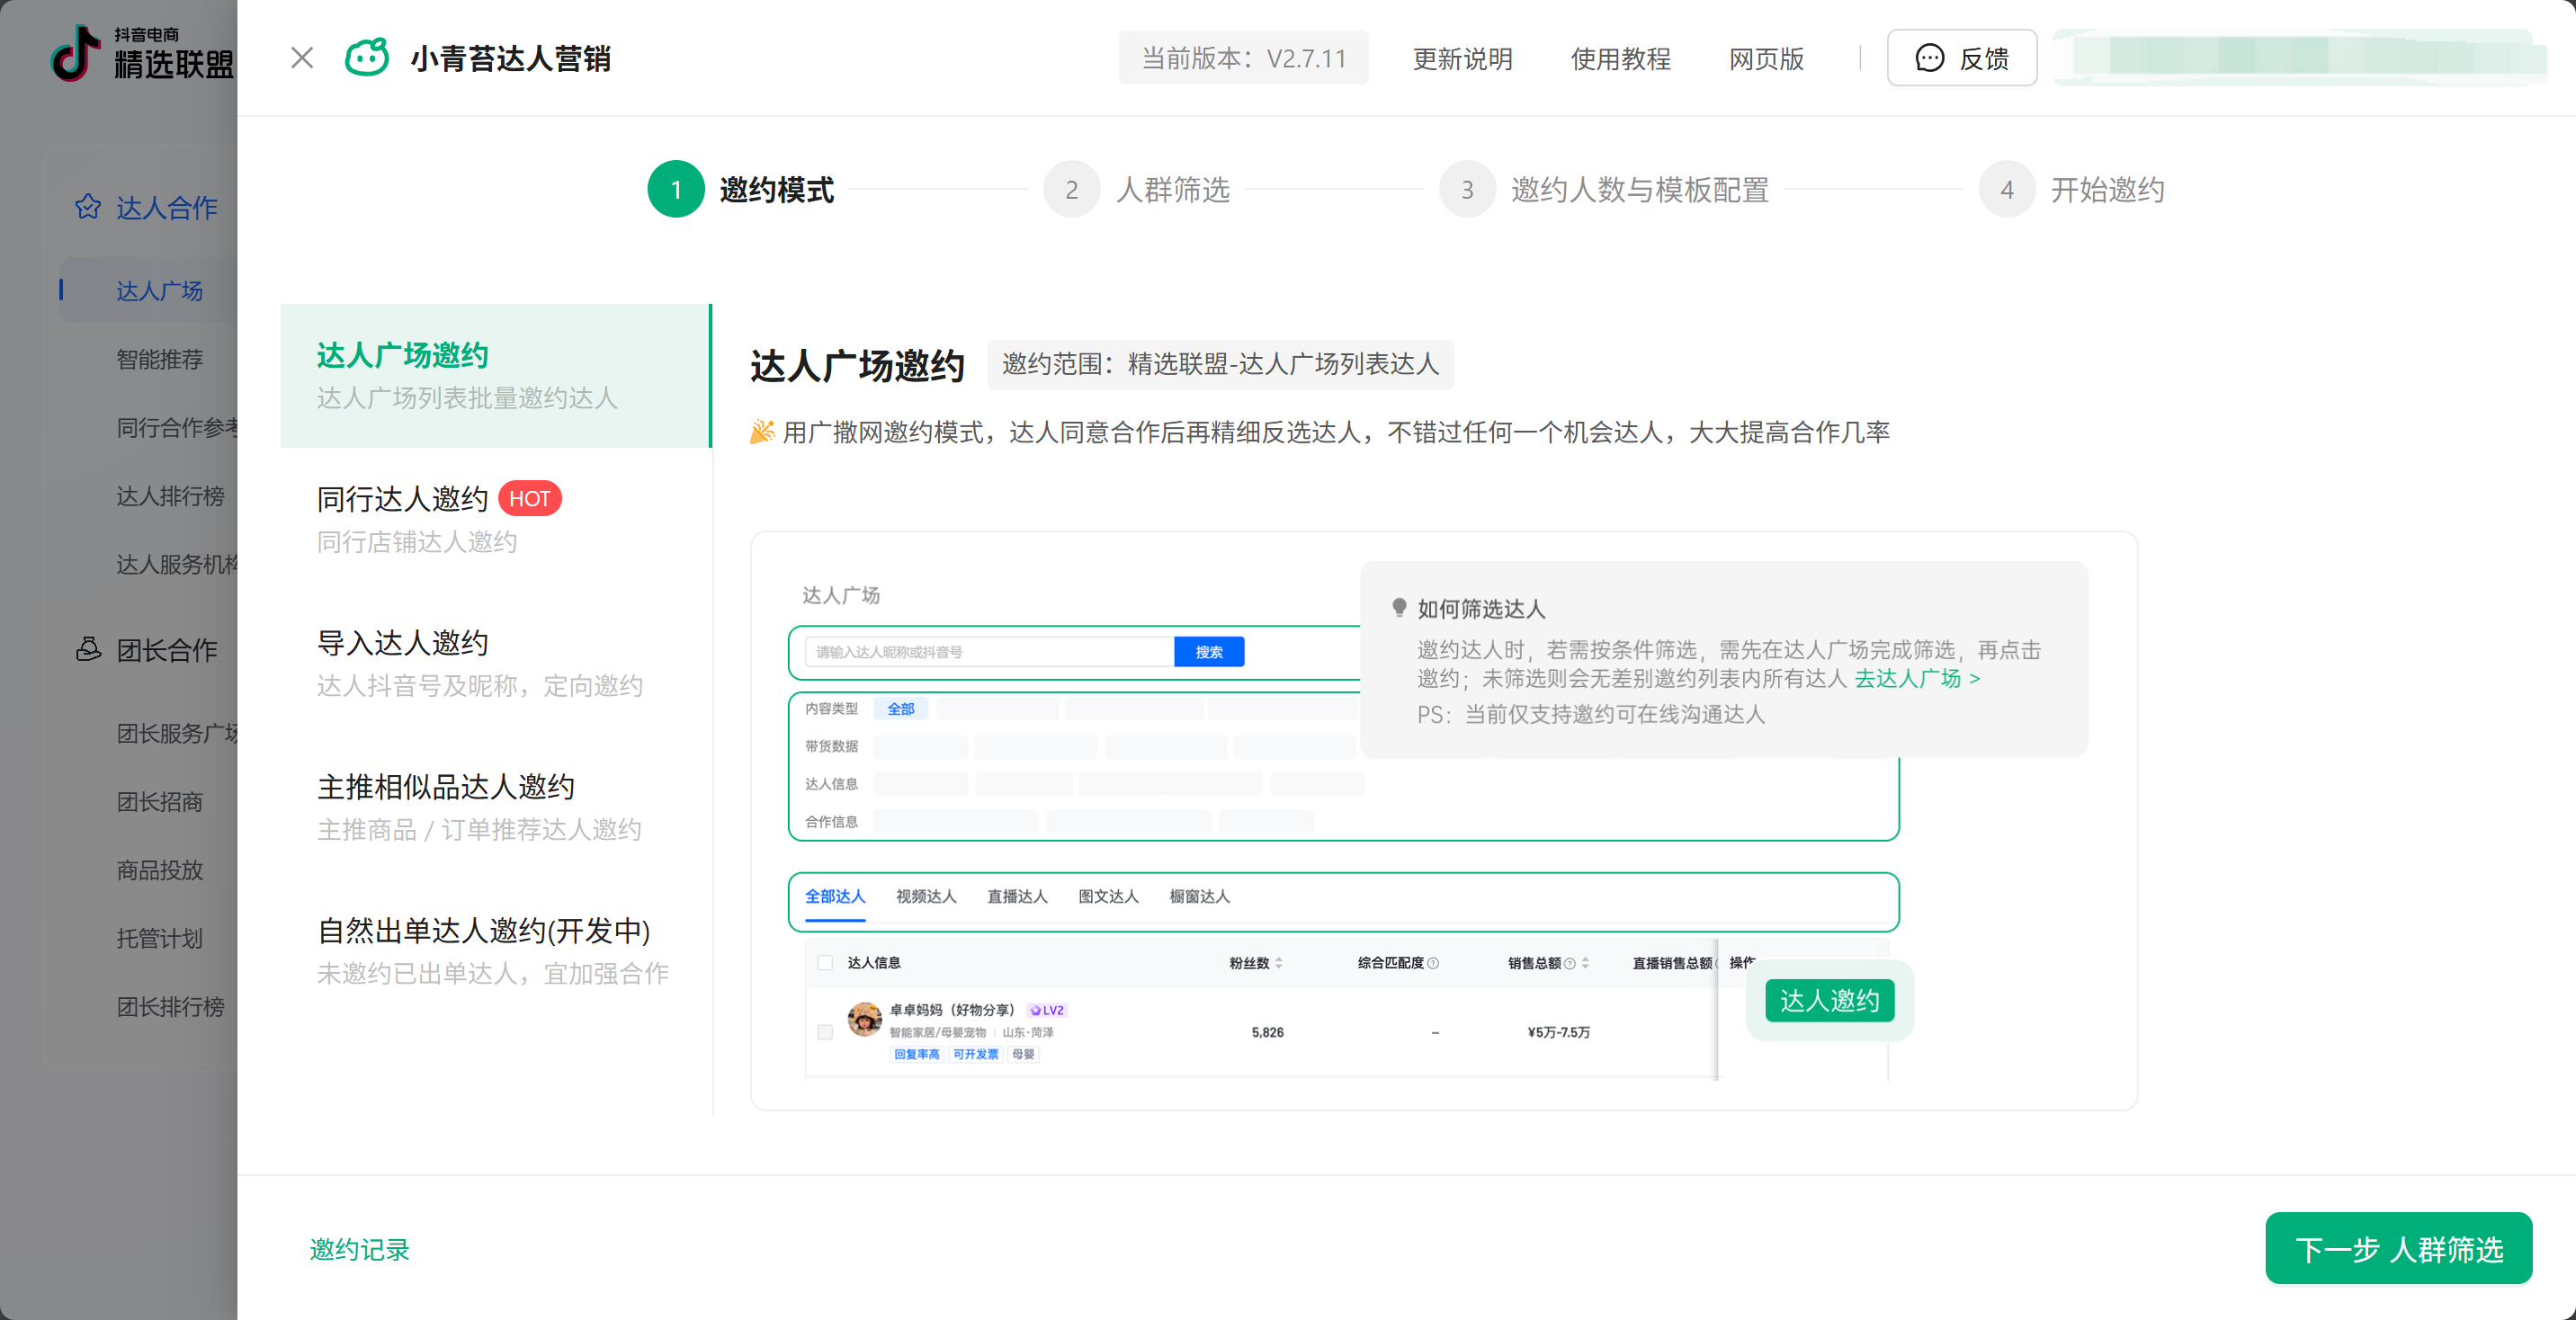The image size is (2576, 1320).
Task: Open 使用教程 in the header
Action: (x=1620, y=58)
